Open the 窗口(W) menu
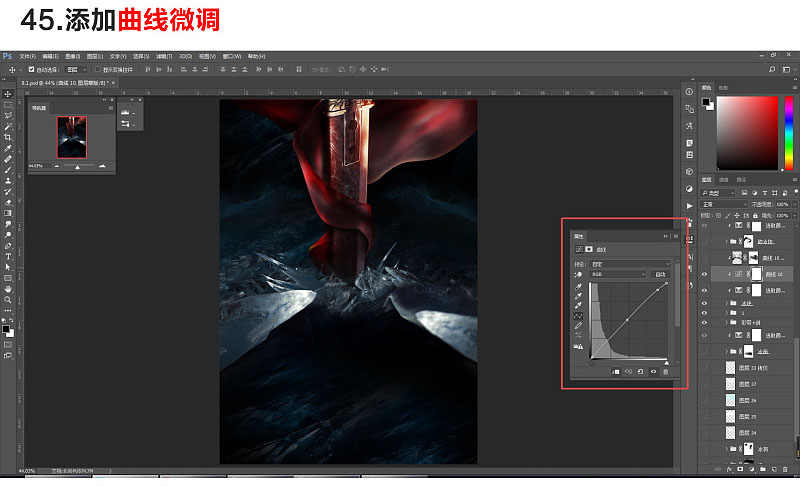Viewport: 800px width, 487px height. (x=232, y=56)
